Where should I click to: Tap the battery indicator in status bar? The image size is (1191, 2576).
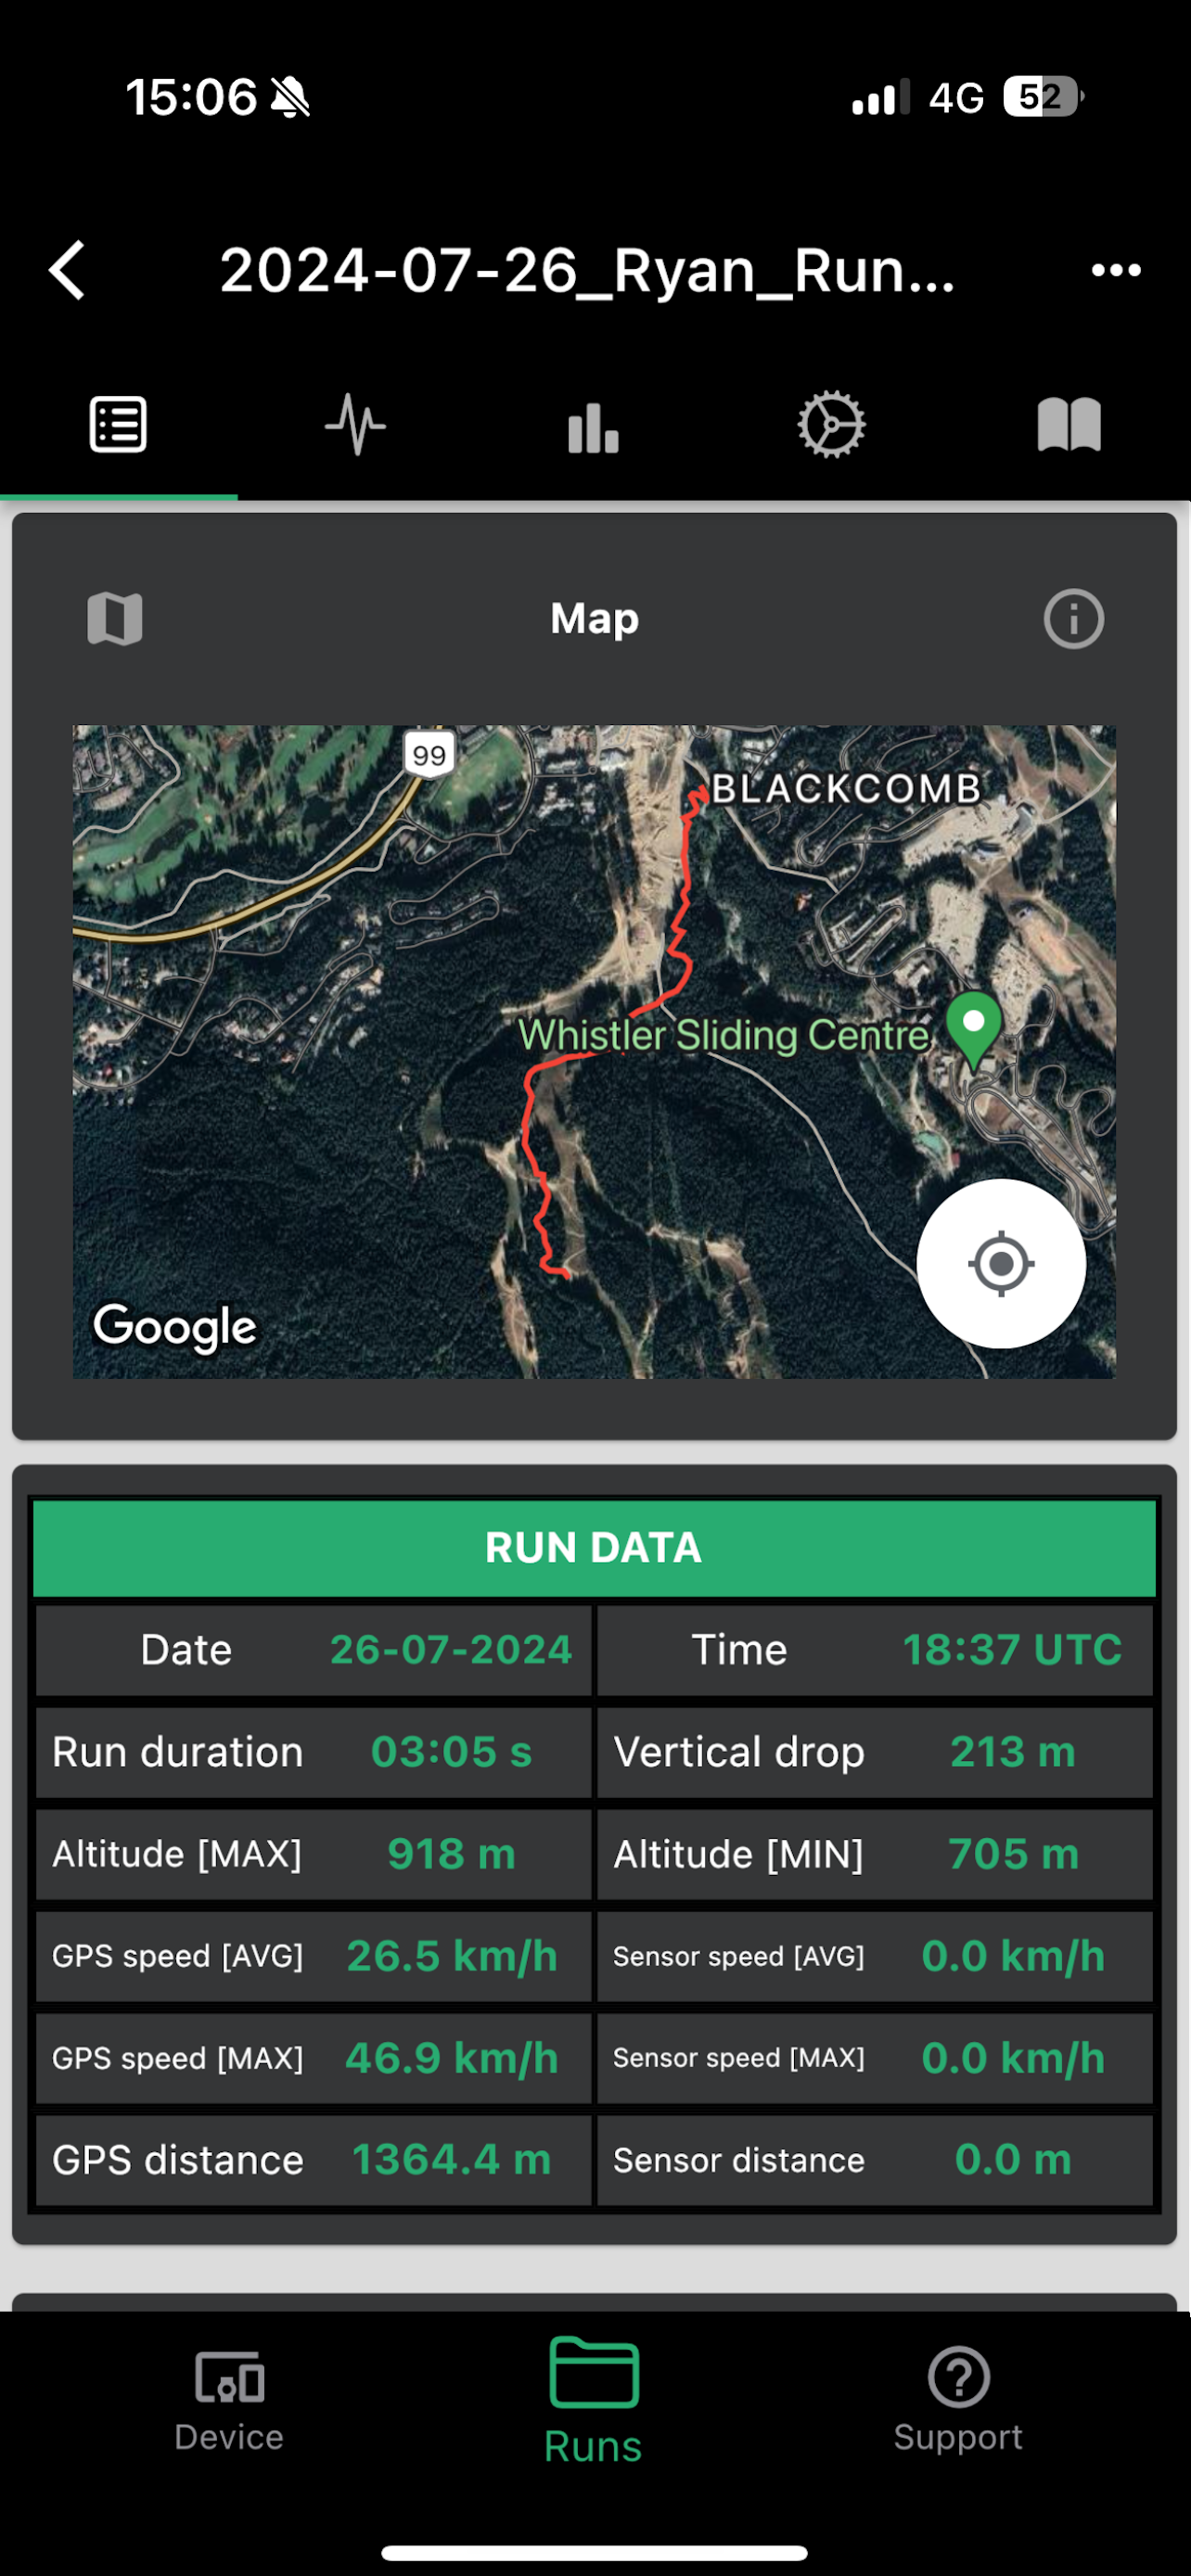coord(1044,97)
